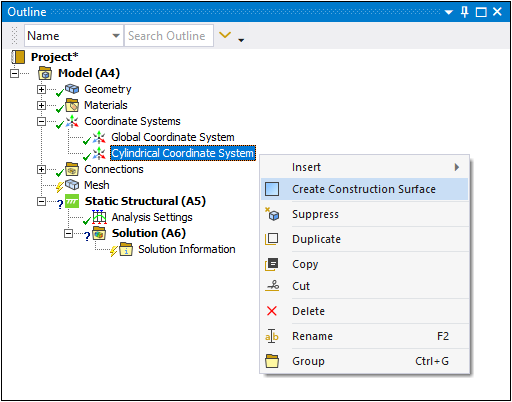The width and height of the screenshot is (512, 402).
Task: Click red X Delete icon
Action: pos(272,311)
